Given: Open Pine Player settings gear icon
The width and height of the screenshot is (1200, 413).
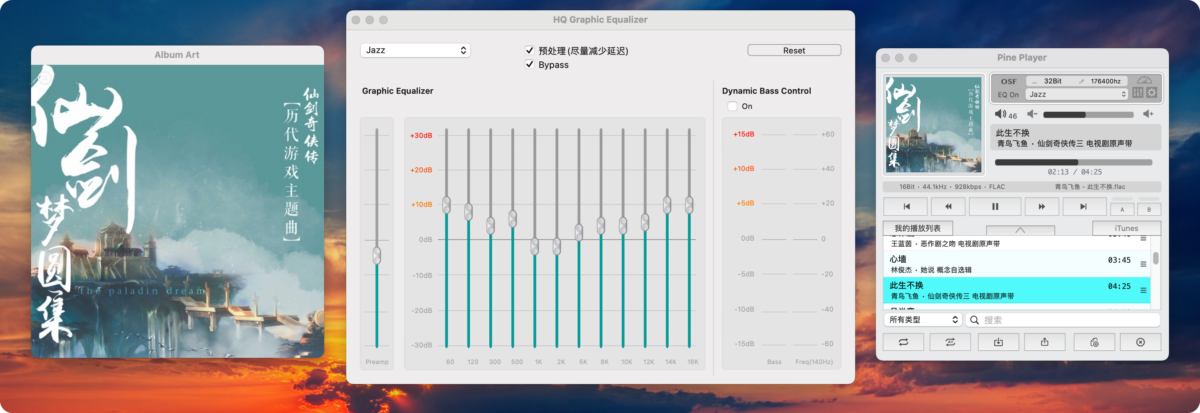Looking at the screenshot, I should (x=1151, y=94).
